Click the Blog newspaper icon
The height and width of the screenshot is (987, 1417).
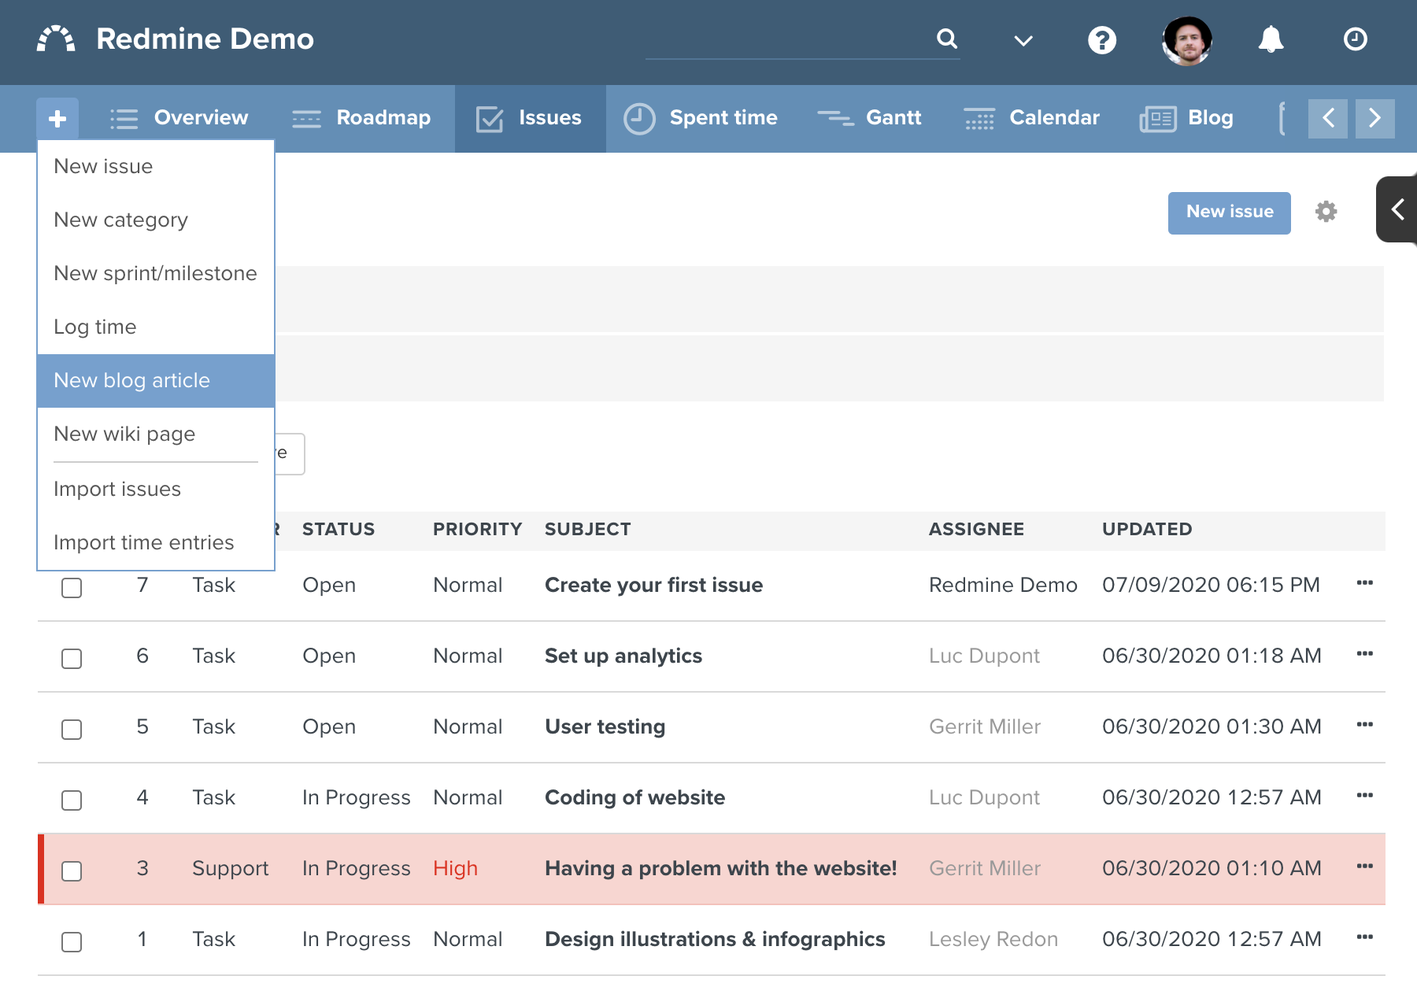click(x=1158, y=119)
